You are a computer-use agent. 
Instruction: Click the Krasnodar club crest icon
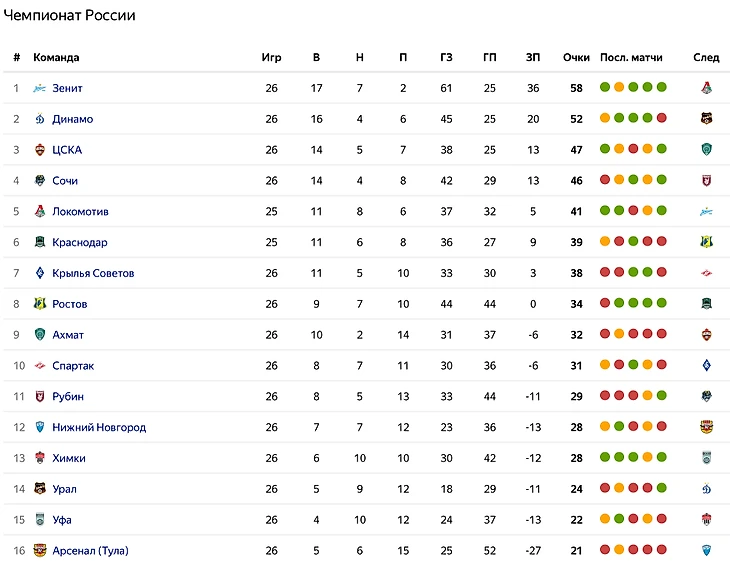pyautogui.click(x=40, y=243)
